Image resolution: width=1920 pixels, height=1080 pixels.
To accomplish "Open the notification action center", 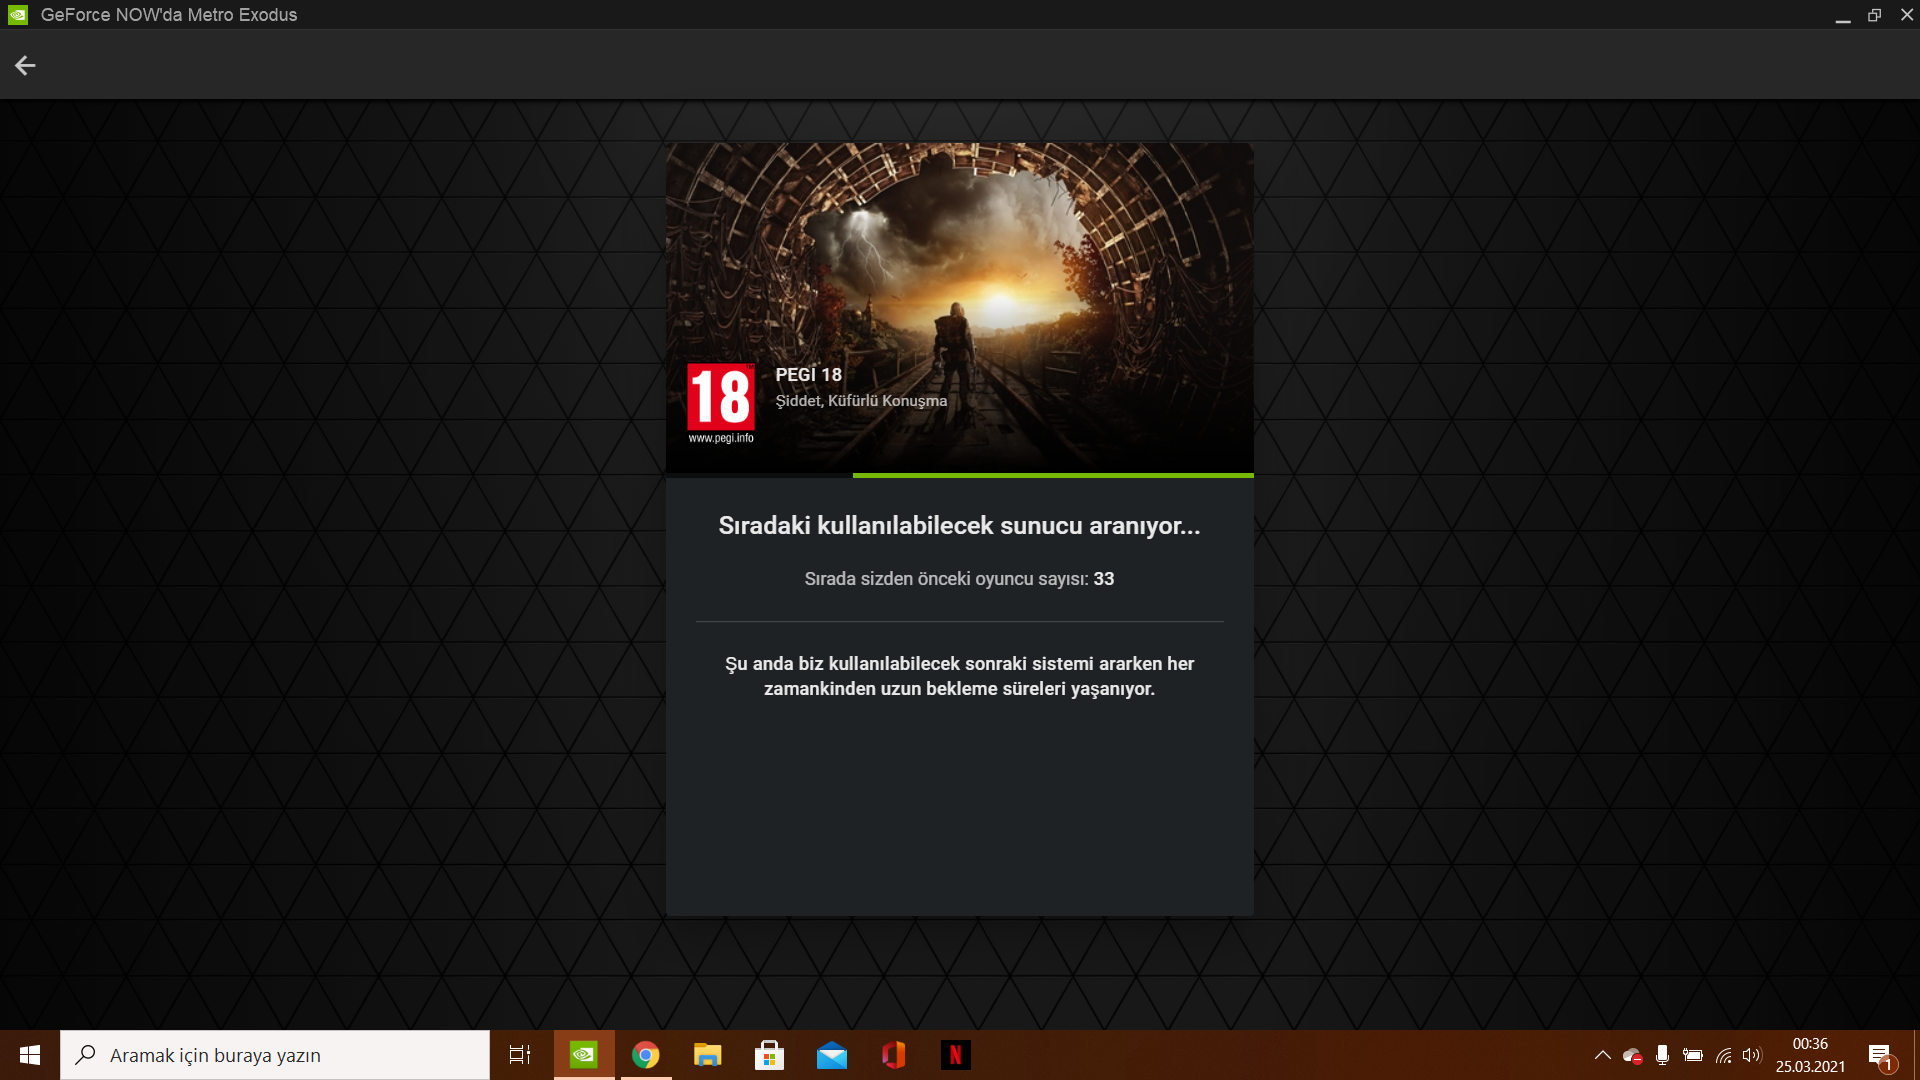I will (1880, 1055).
